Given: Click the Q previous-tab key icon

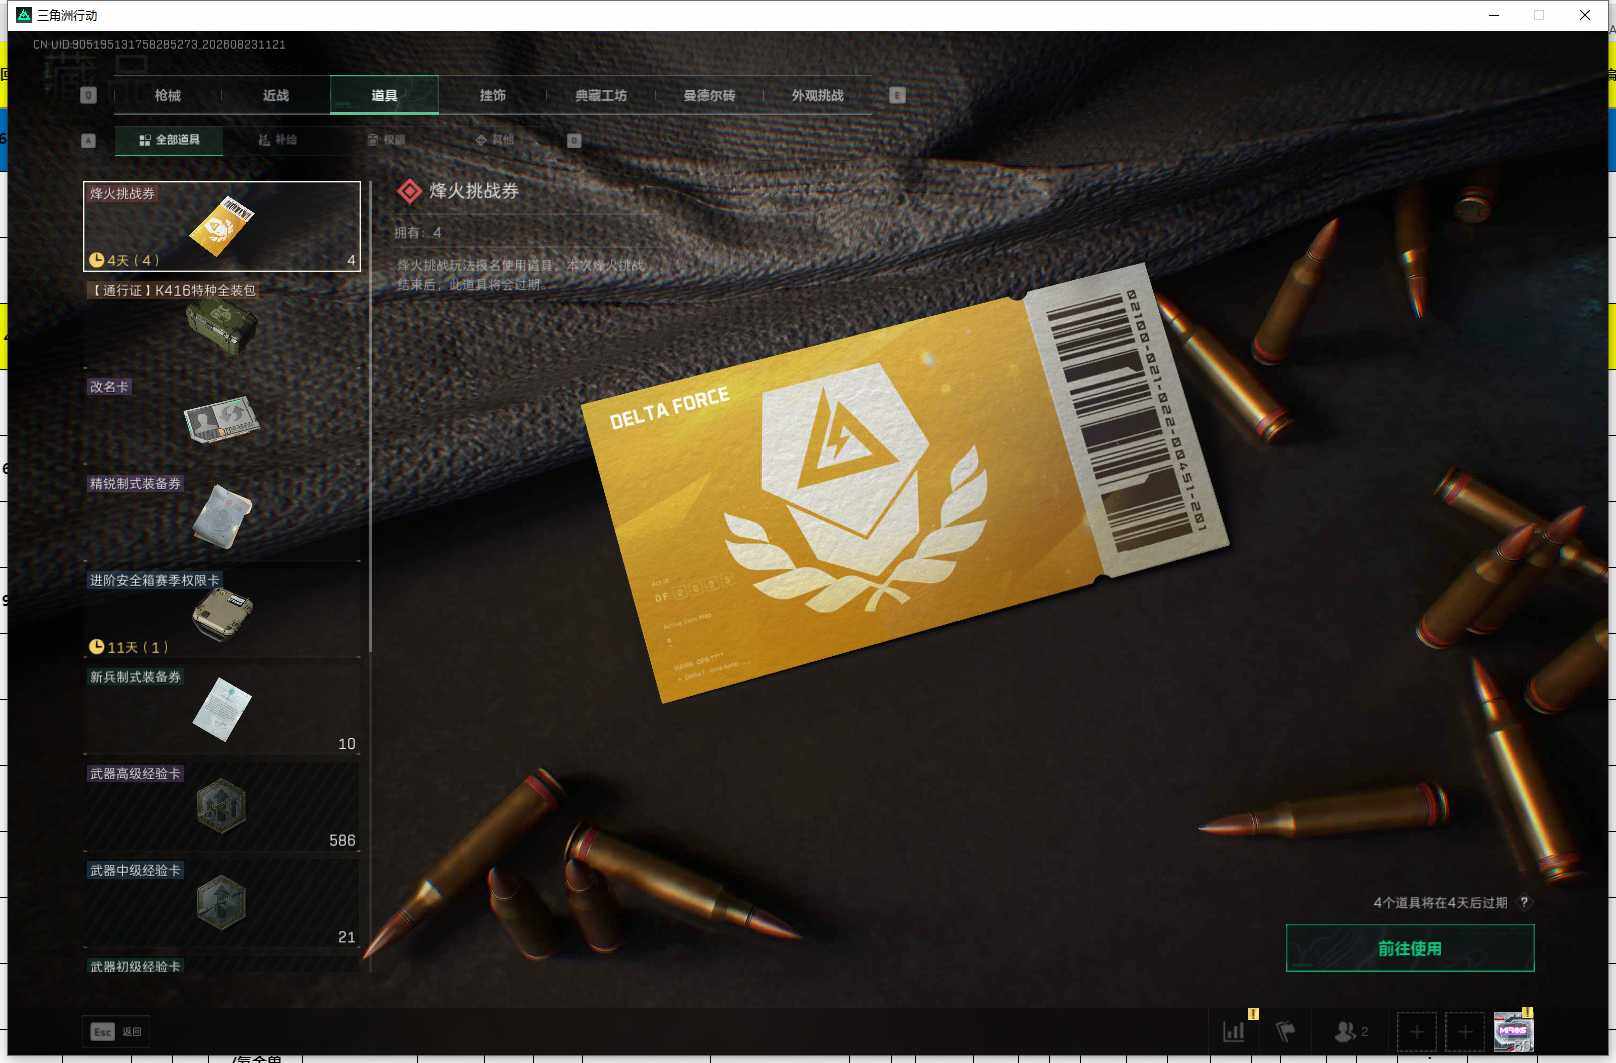Looking at the screenshot, I should (x=88, y=95).
